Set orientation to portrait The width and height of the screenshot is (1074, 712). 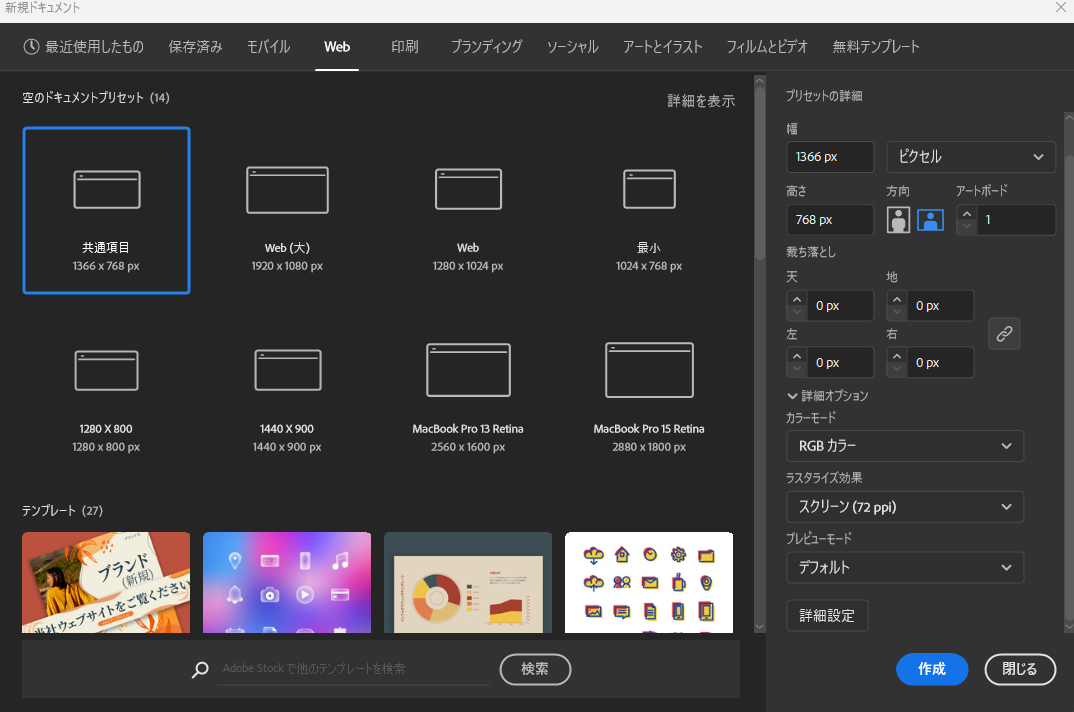pyautogui.click(x=899, y=220)
